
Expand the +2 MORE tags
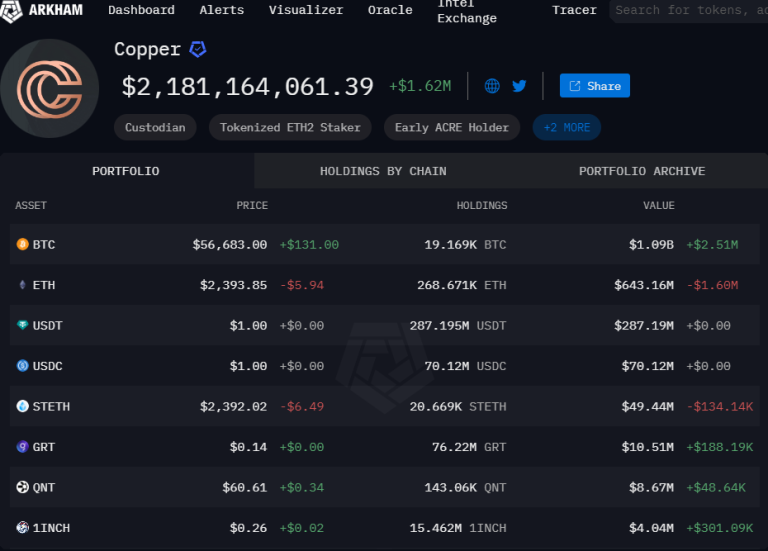[x=566, y=127]
